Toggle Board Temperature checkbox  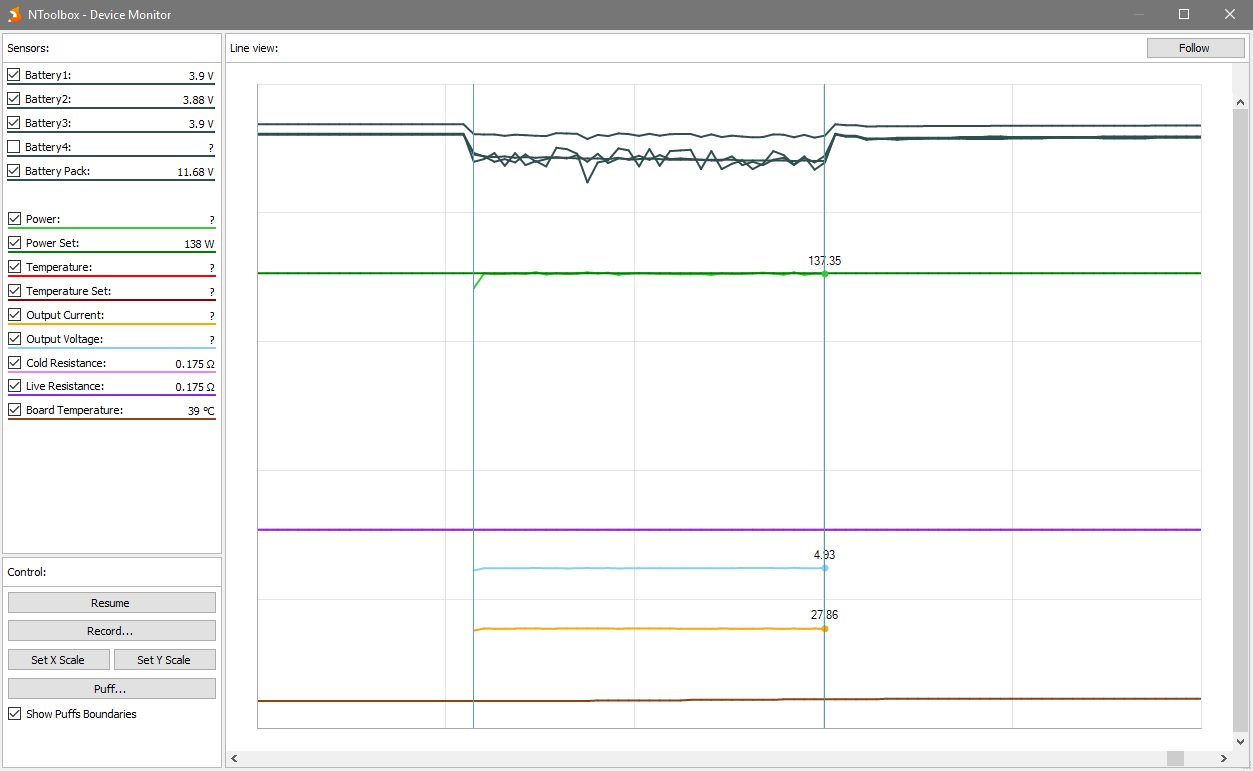click(14, 410)
